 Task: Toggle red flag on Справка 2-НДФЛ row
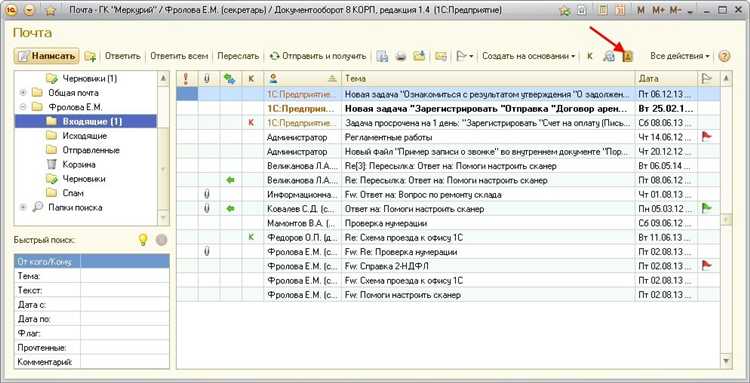pos(706,265)
